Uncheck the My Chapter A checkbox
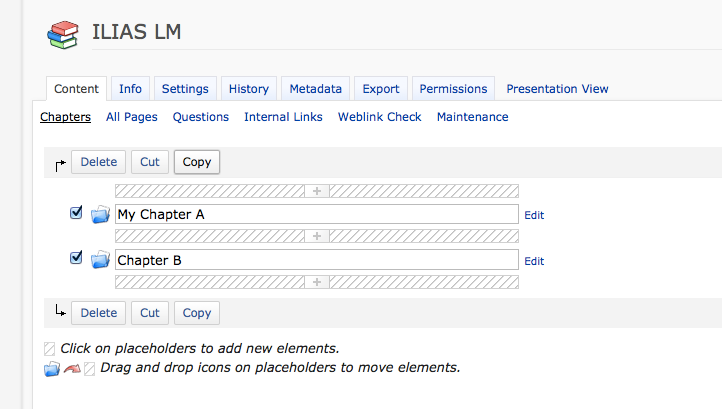Viewport: 722px width, 409px height. (x=76, y=213)
